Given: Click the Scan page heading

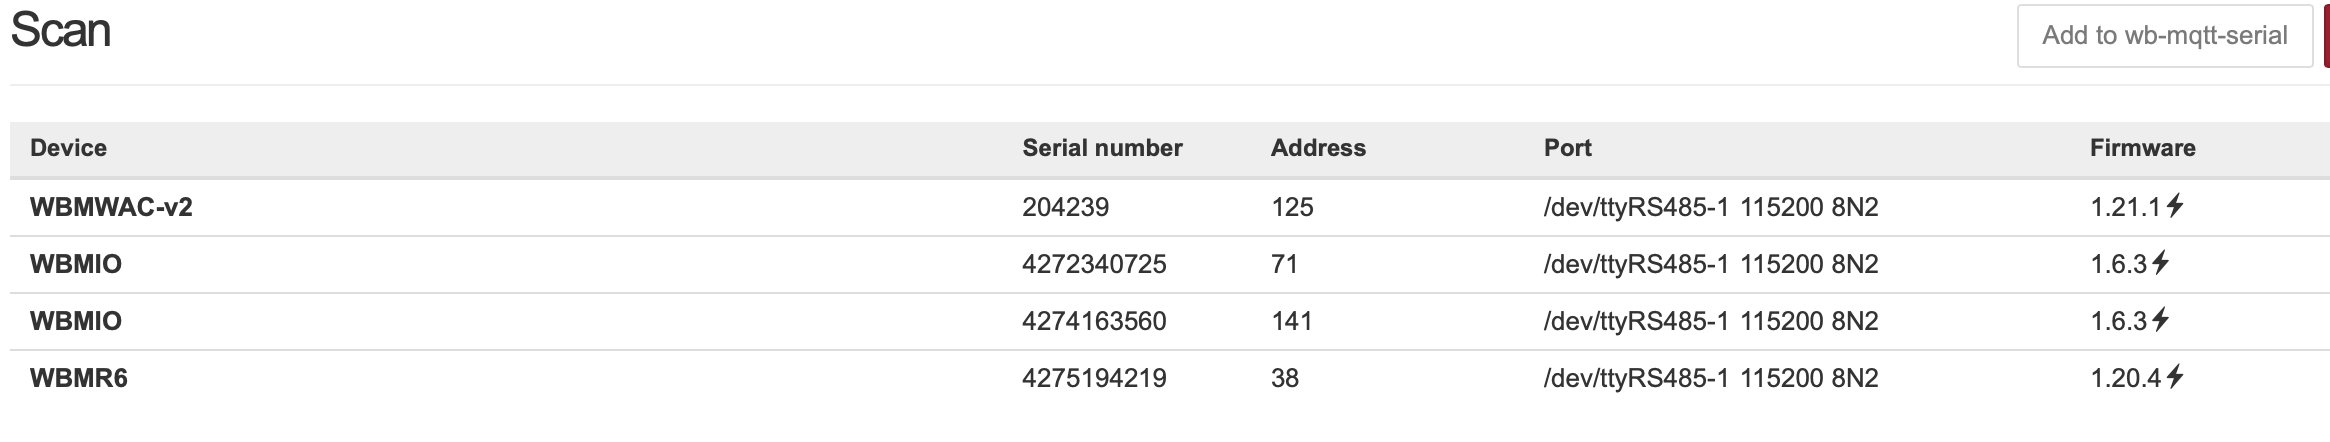Looking at the screenshot, I should click(61, 31).
